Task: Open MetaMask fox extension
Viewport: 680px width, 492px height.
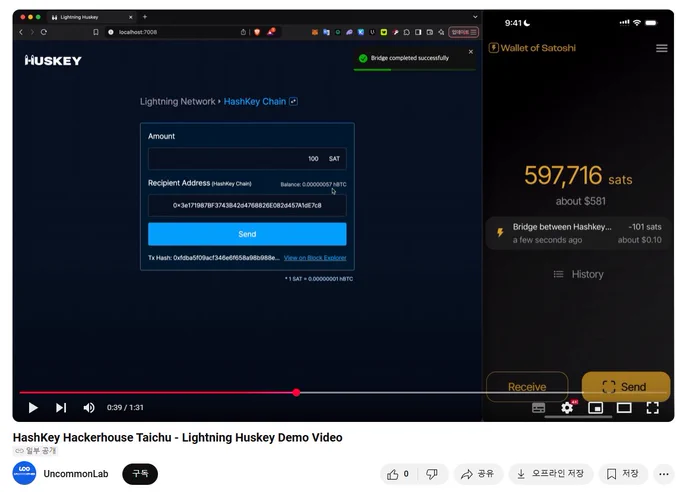Action: coord(315,32)
